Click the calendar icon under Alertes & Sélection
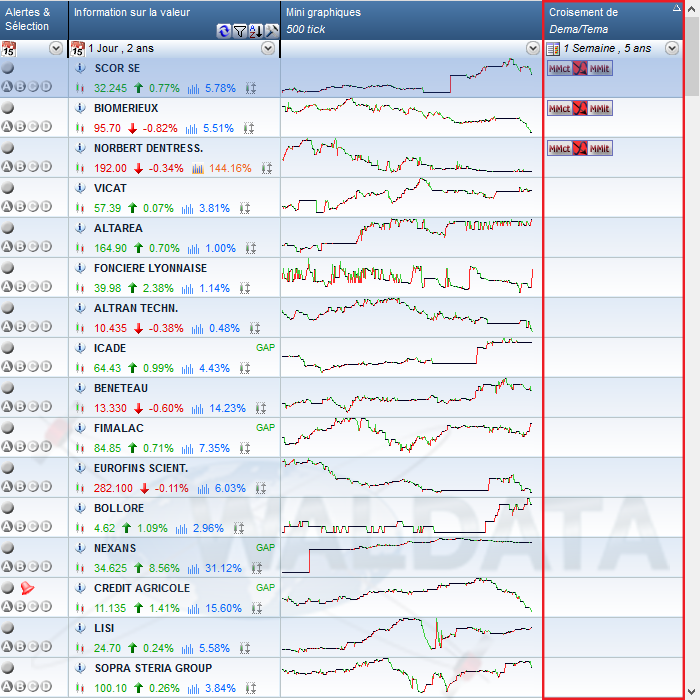Screen dimensions: 700x700 tap(8, 48)
